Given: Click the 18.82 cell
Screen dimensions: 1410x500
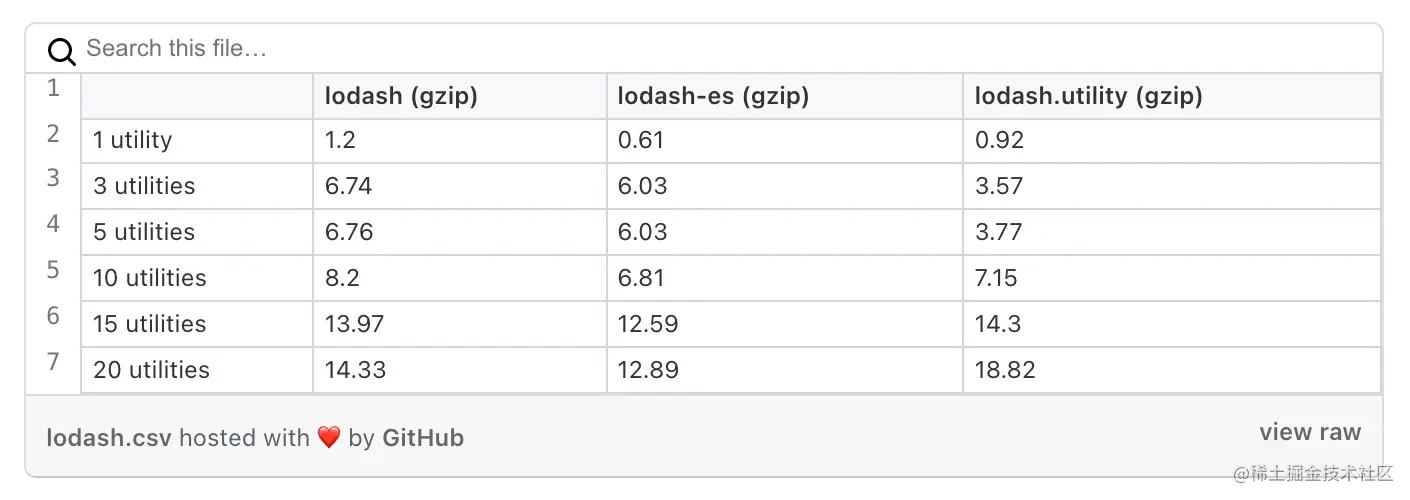Looking at the screenshot, I should tap(1005, 370).
